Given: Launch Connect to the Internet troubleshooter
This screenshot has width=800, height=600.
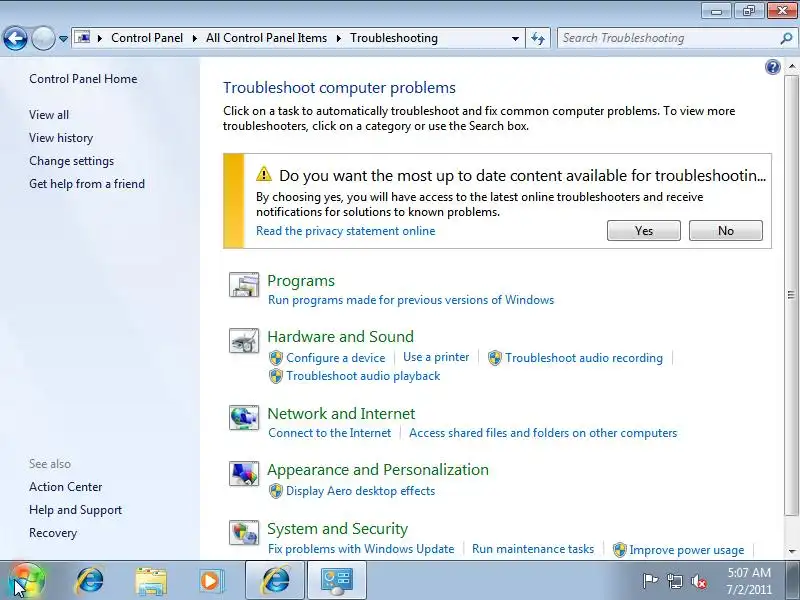Looking at the screenshot, I should coord(330,433).
